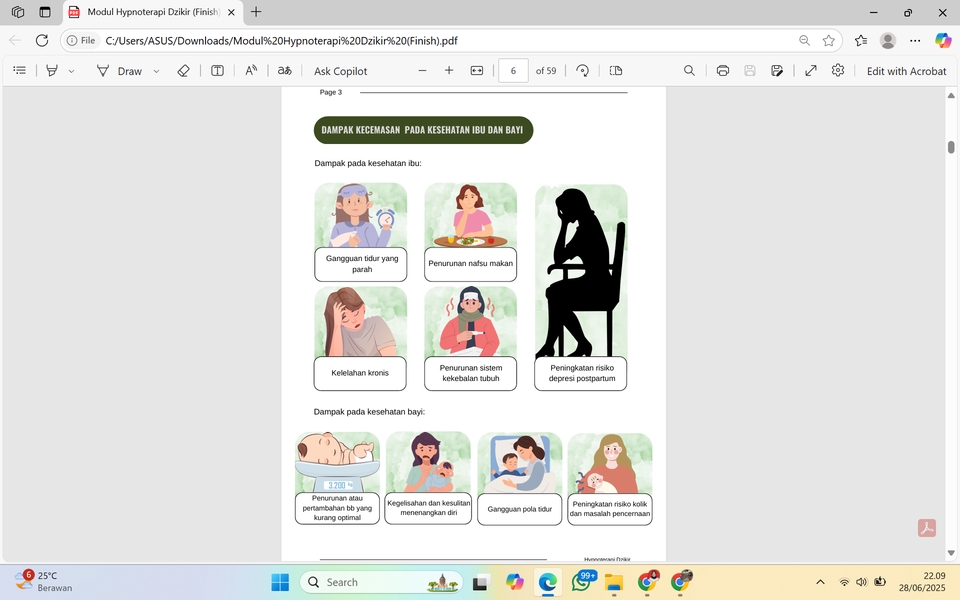Open PDF settings gear
The height and width of the screenshot is (600, 960).
pos(838,70)
